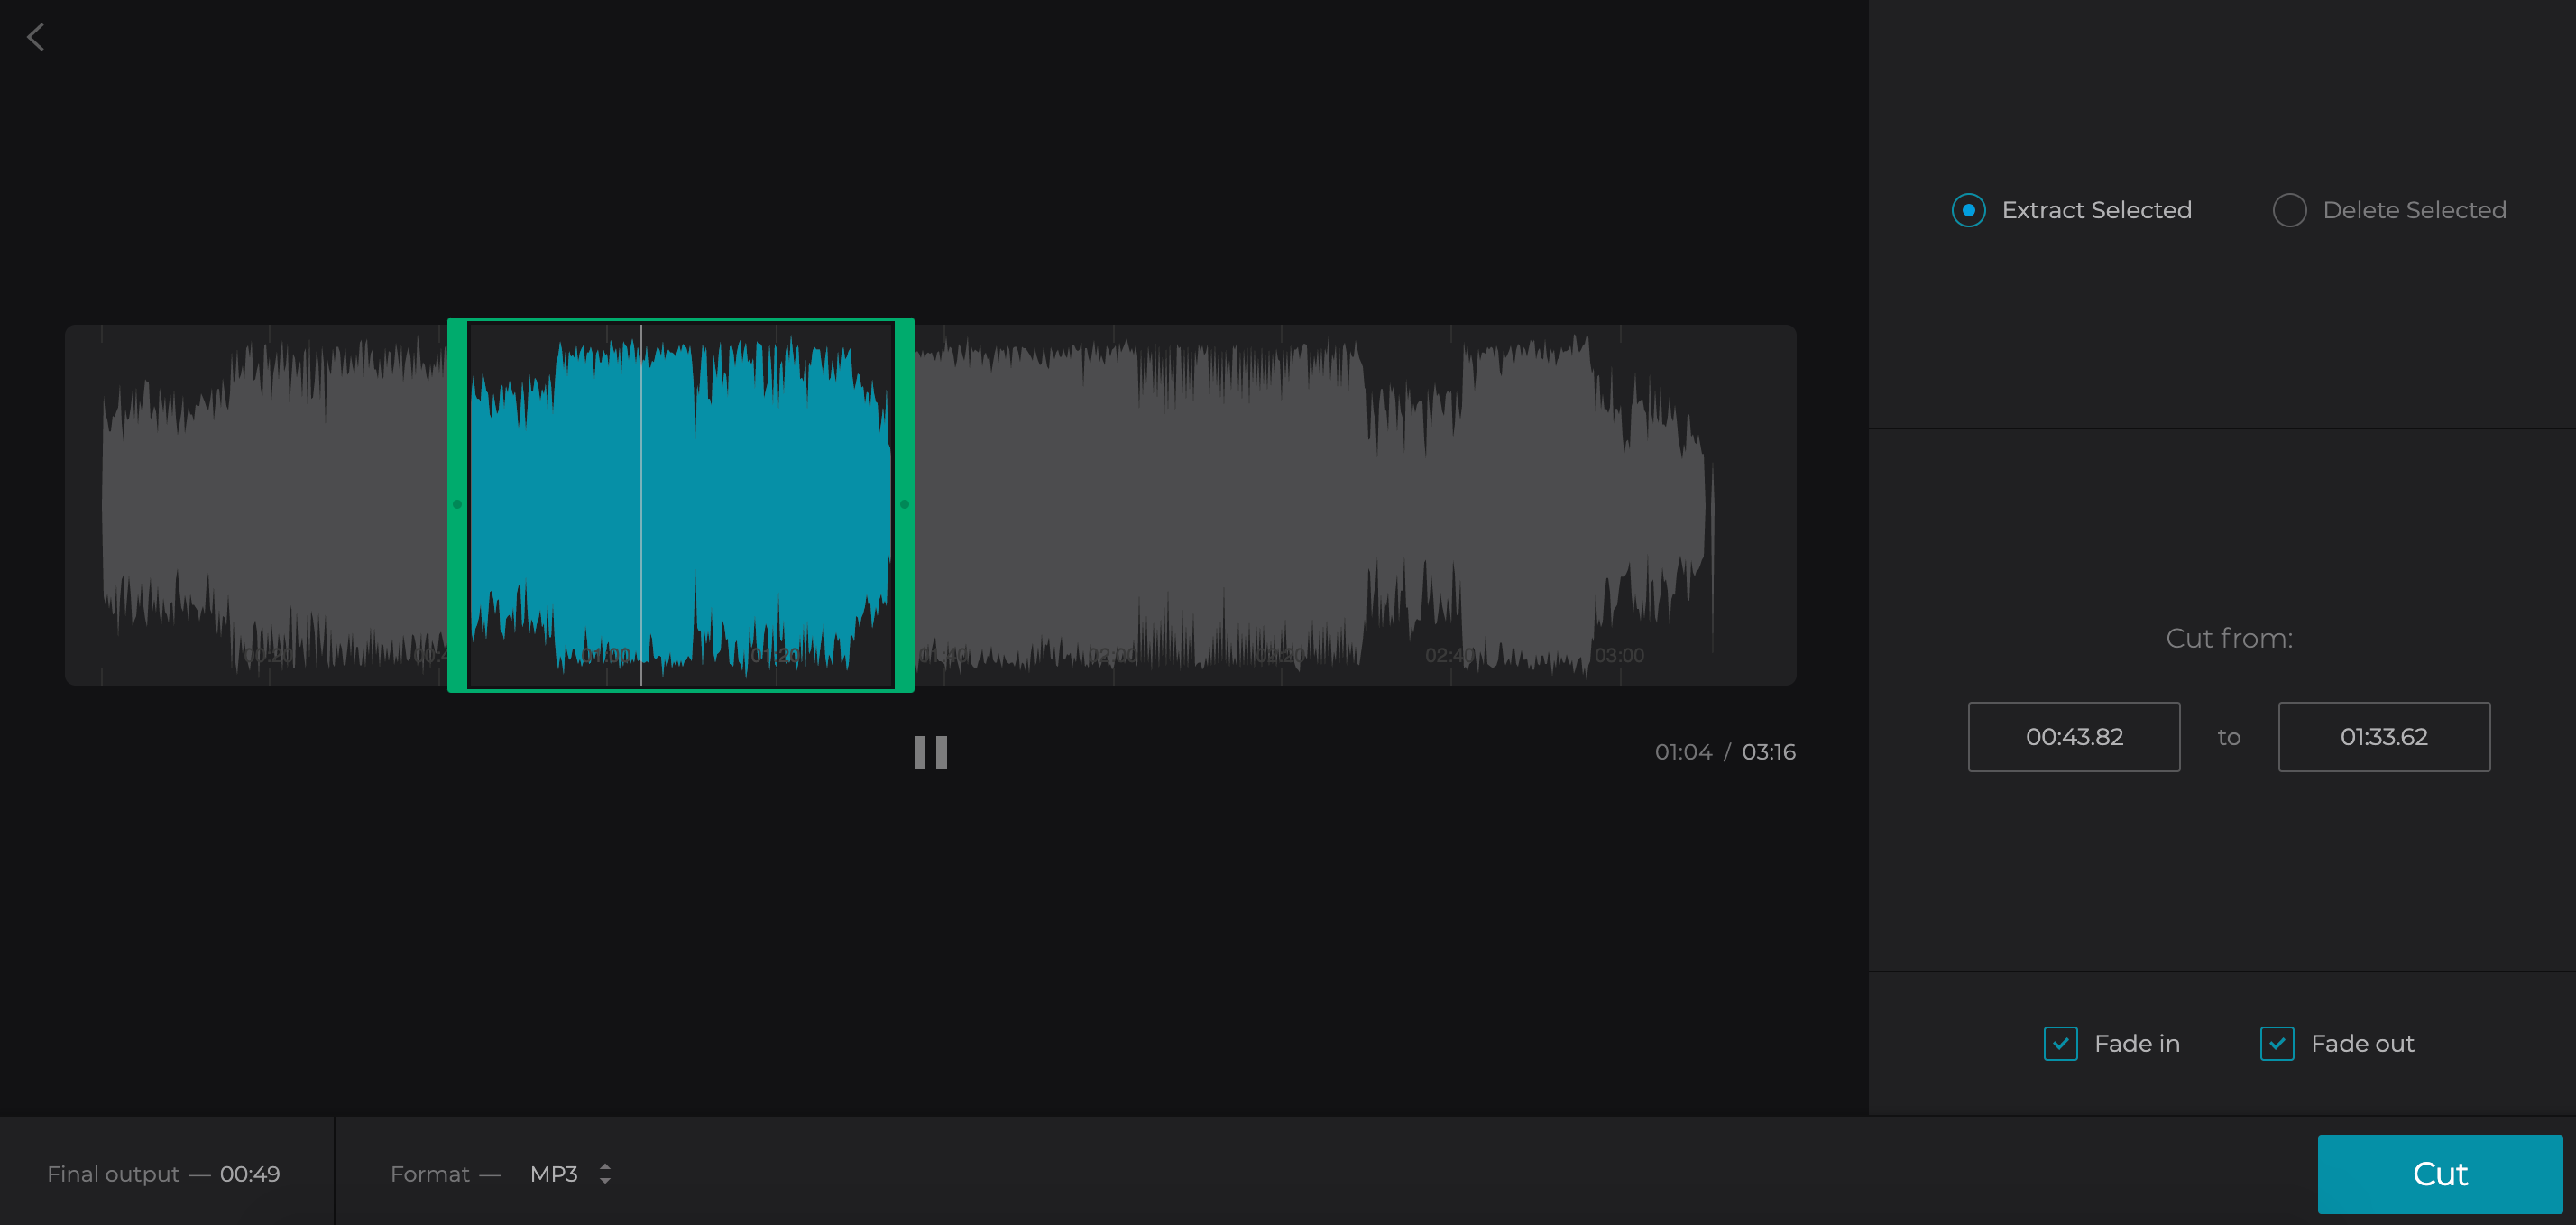Check the Fade in checkmark icon
This screenshot has height=1225, width=2576.
pyautogui.click(x=2060, y=1043)
